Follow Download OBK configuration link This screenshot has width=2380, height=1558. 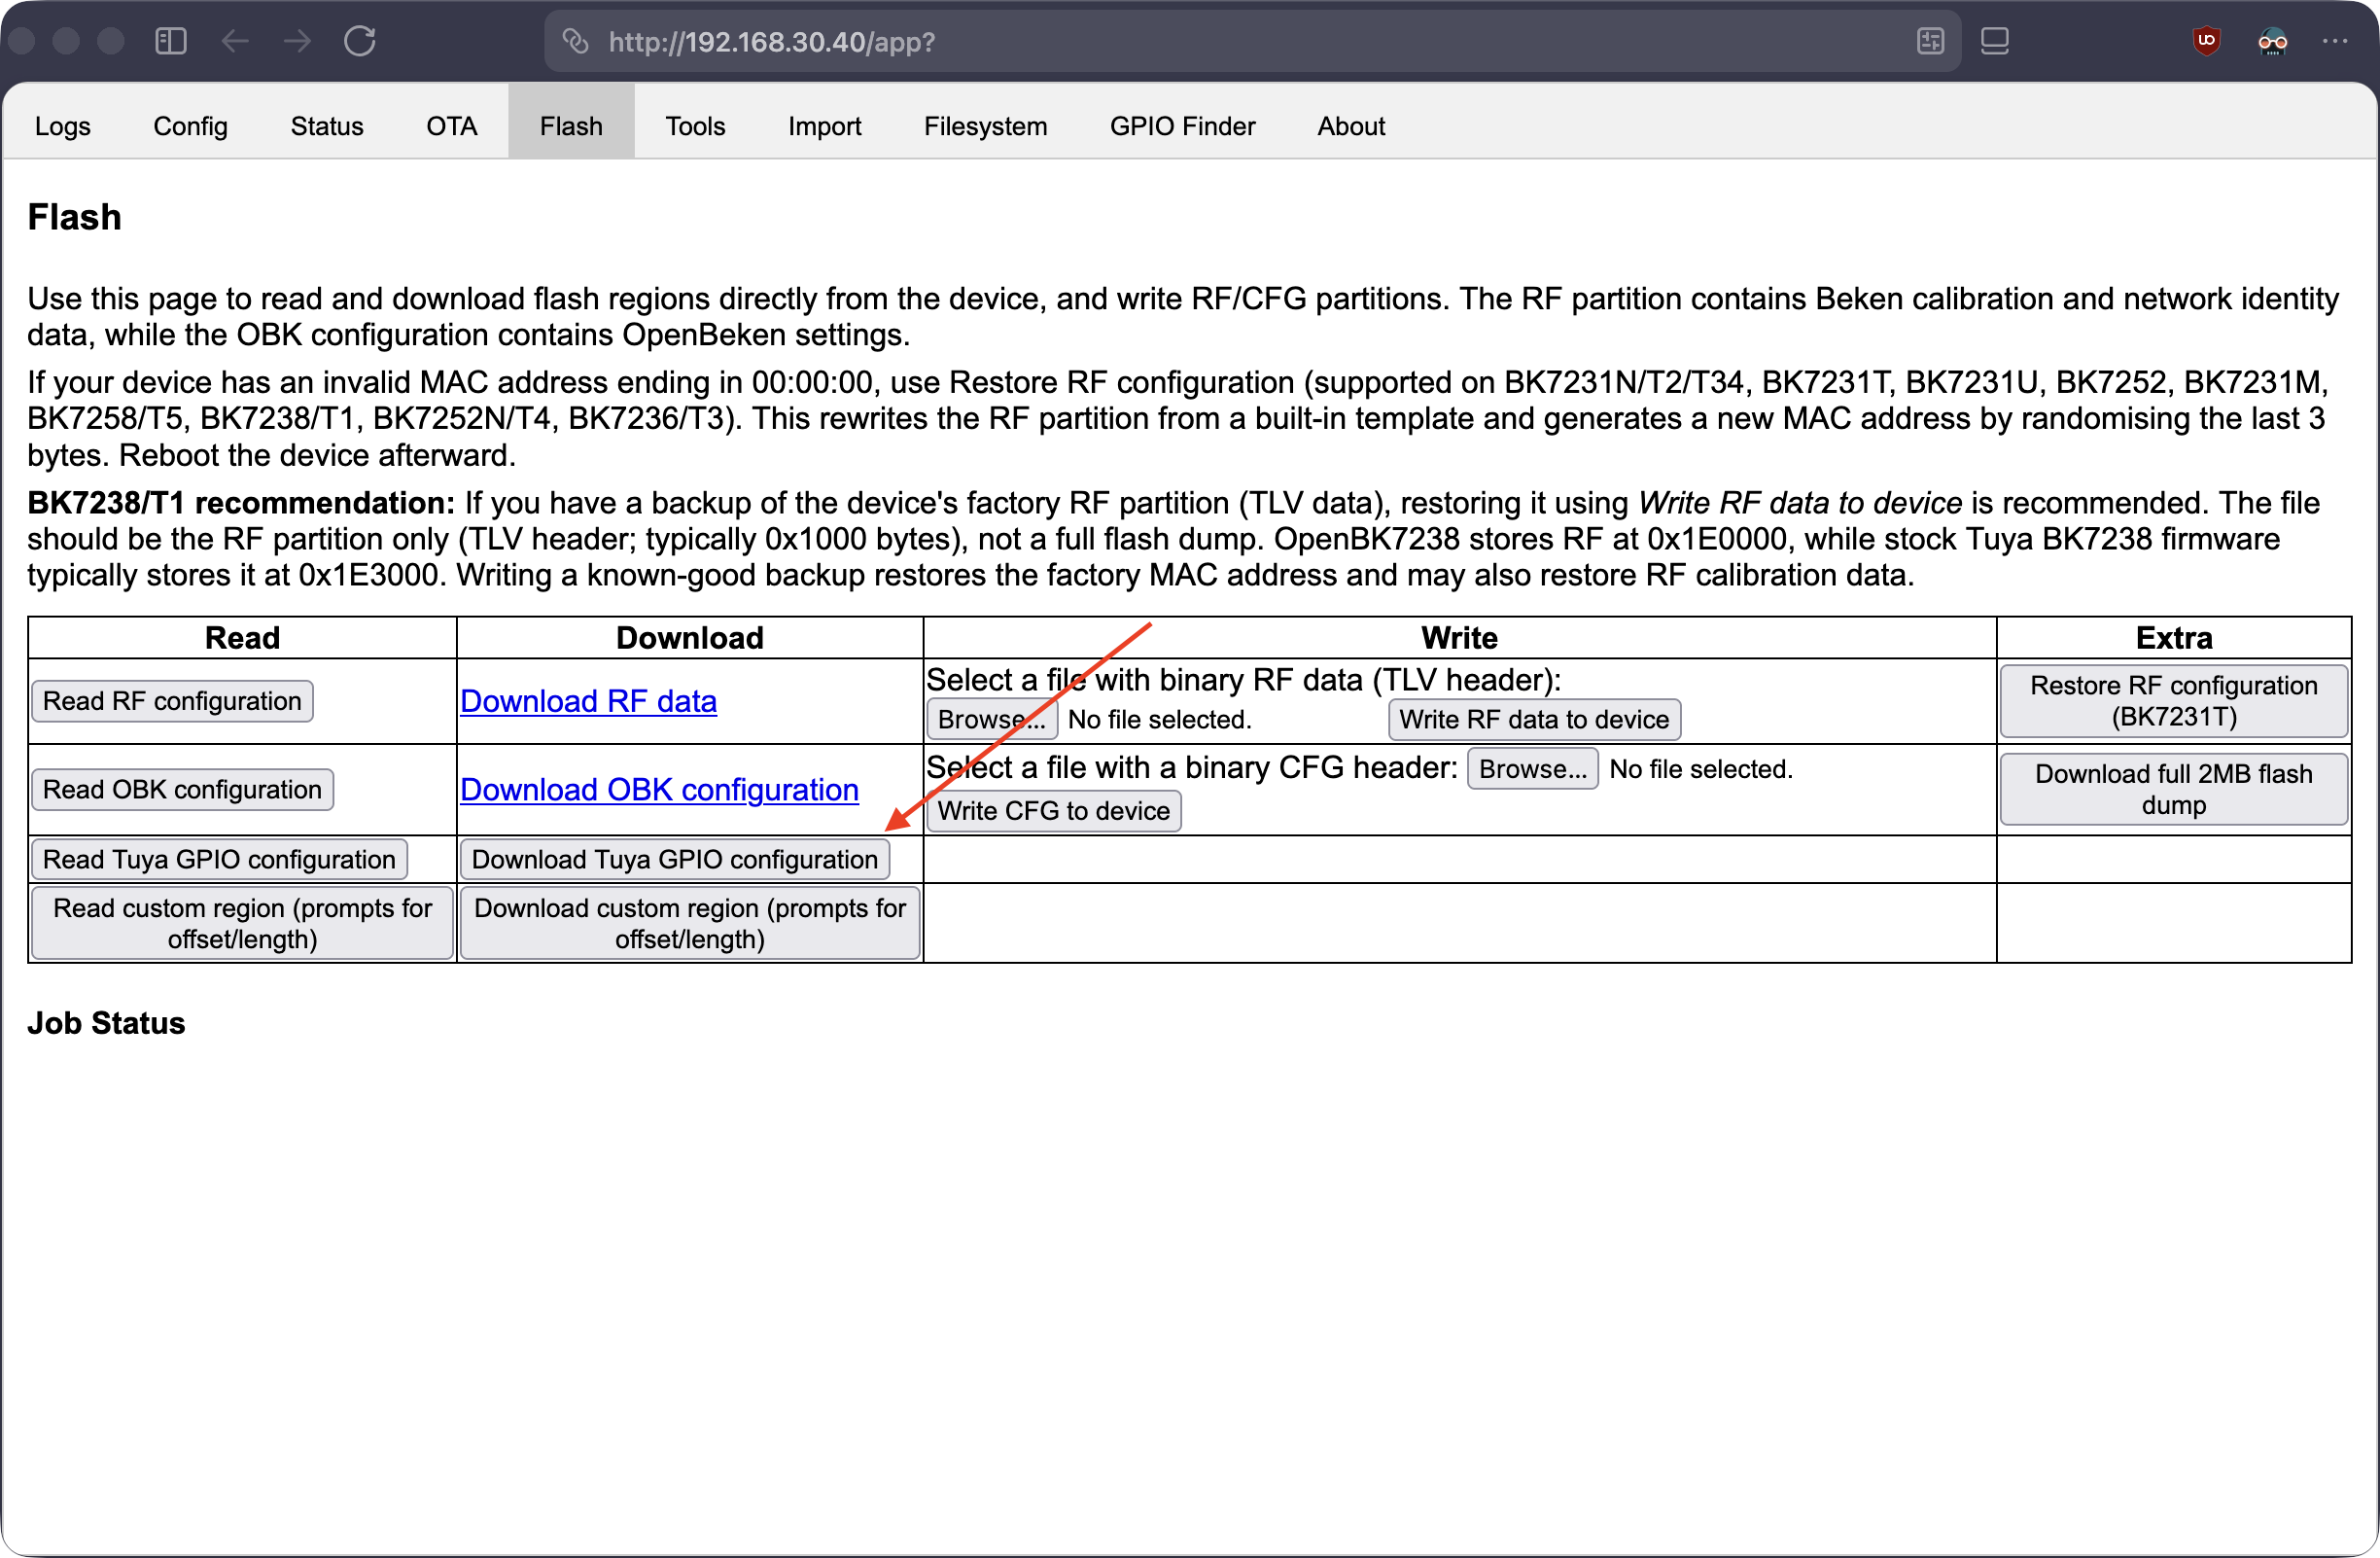(659, 790)
